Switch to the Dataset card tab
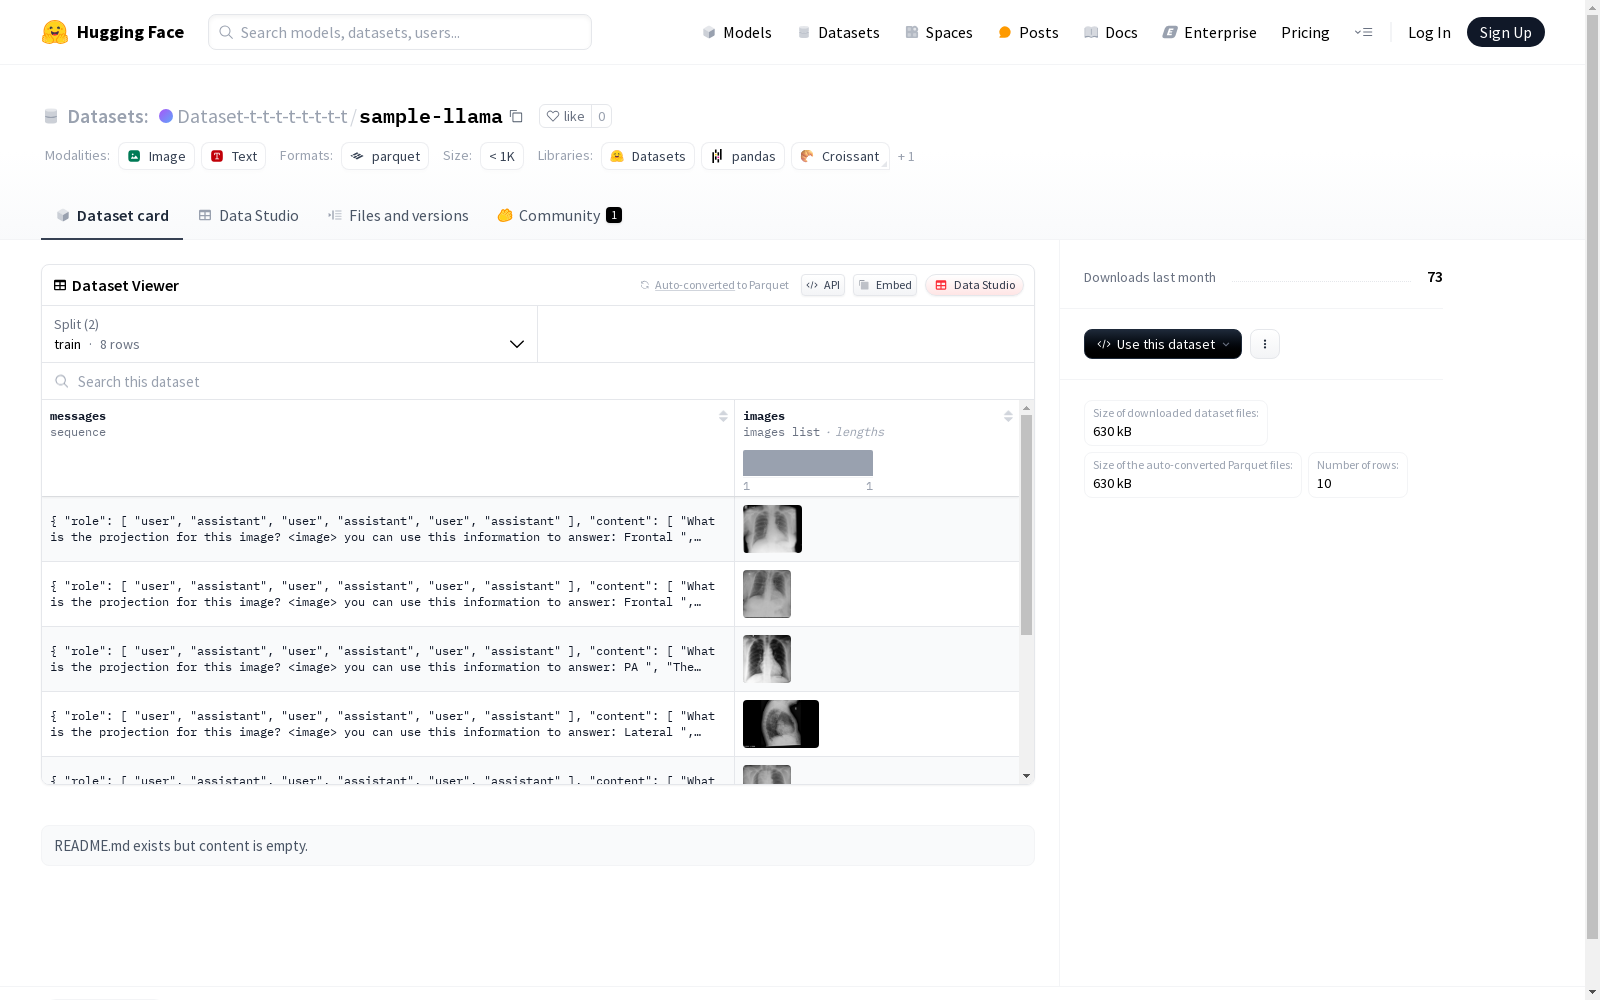 [x=112, y=216]
